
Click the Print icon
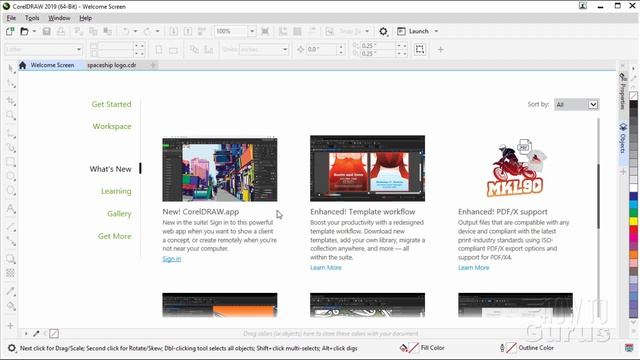(60, 31)
